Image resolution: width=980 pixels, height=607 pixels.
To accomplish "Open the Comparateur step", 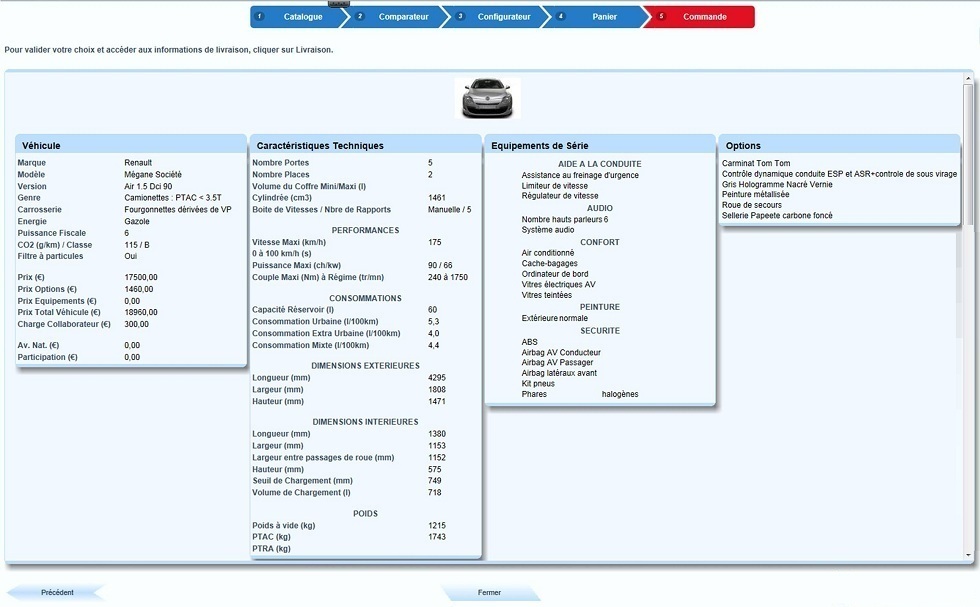I will [x=404, y=17].
